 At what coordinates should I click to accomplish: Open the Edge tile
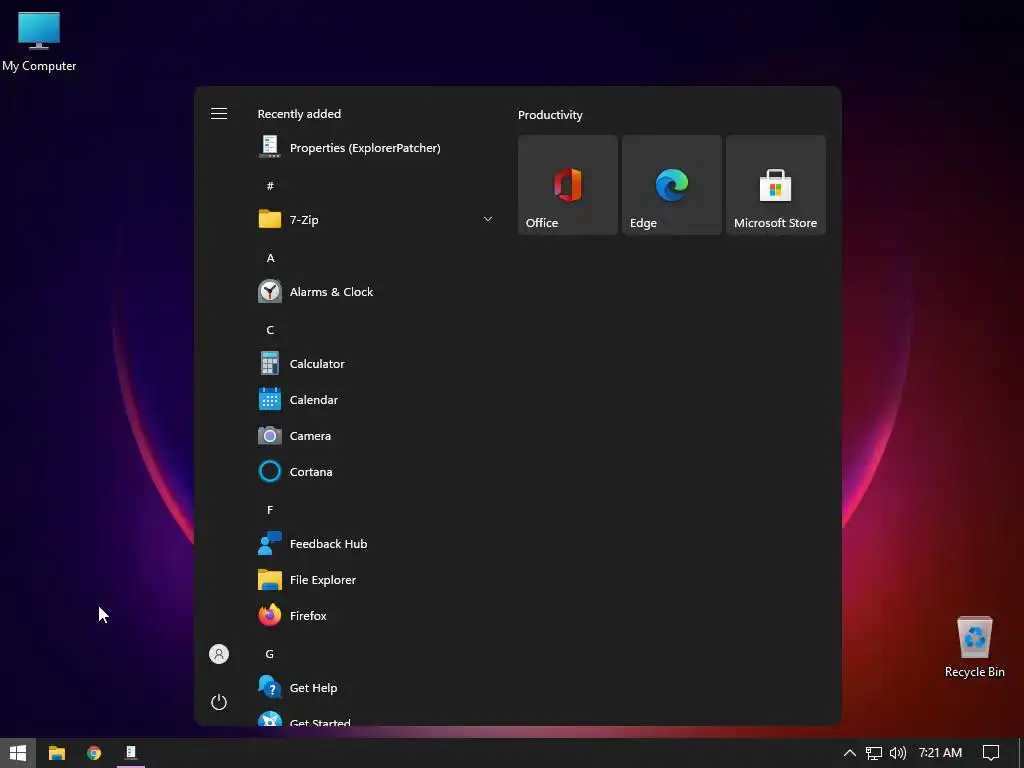pyautogui.click(x=671, y=185)
